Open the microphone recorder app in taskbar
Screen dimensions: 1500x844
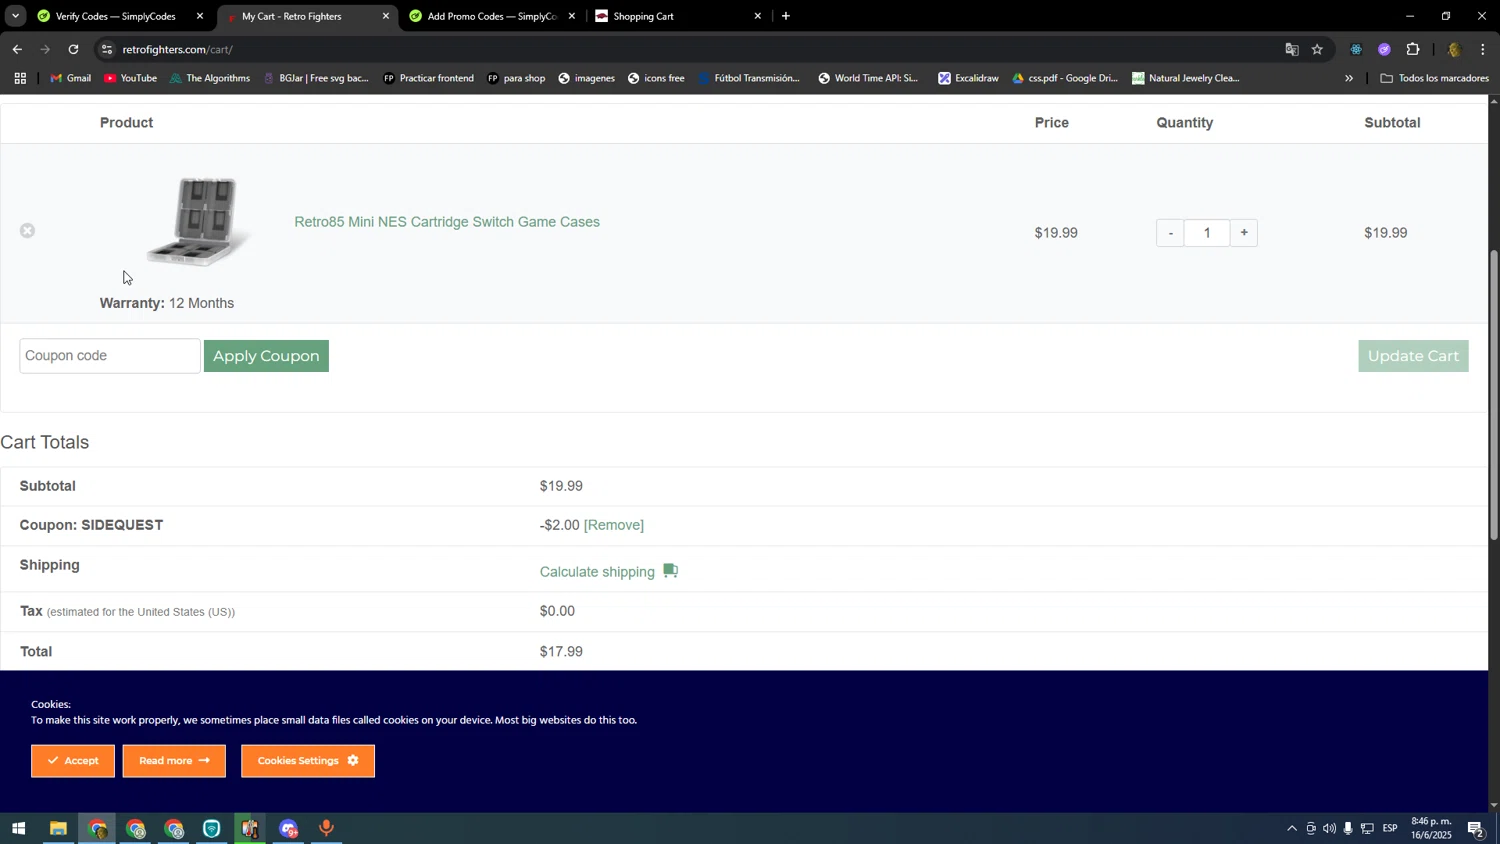coord(326,829)
